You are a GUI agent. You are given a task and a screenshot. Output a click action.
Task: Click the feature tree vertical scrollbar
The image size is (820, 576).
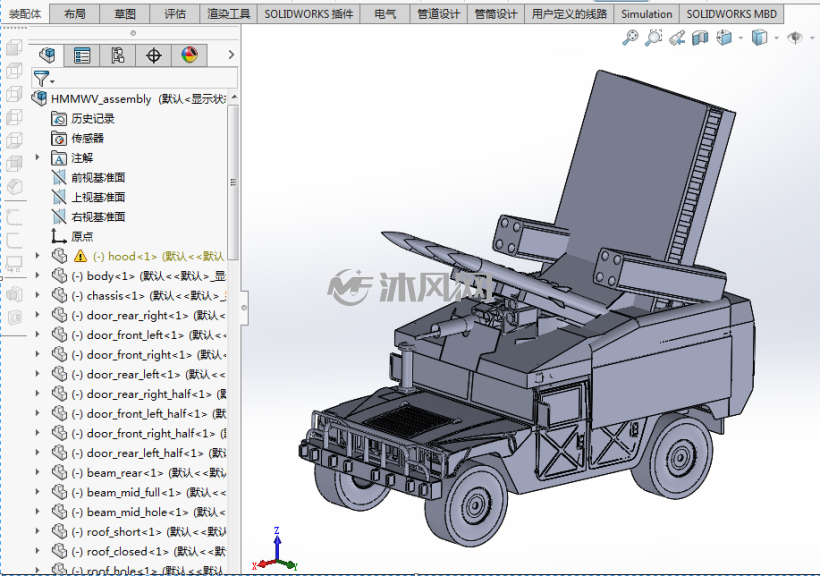pos(233,182)
